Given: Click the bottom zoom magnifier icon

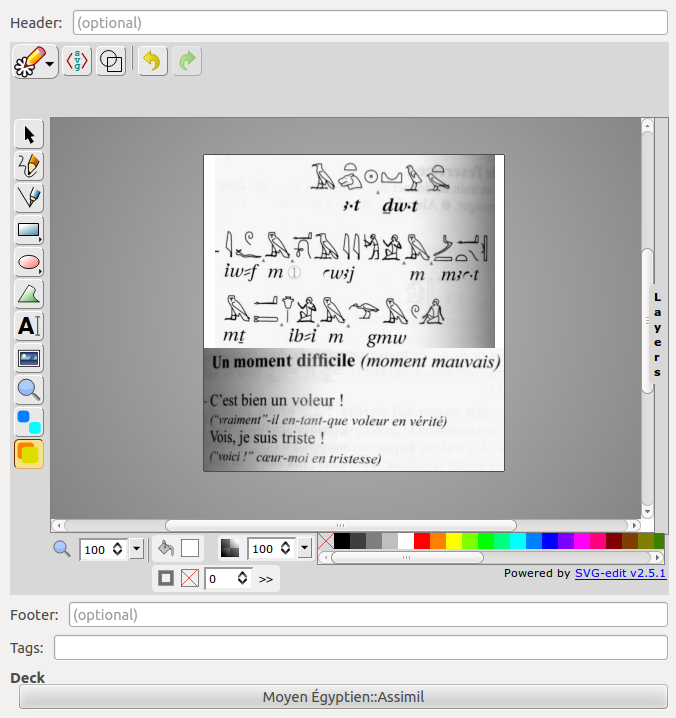Looking at the screenshot, I should pyautogui.click(x=62, y=549).
